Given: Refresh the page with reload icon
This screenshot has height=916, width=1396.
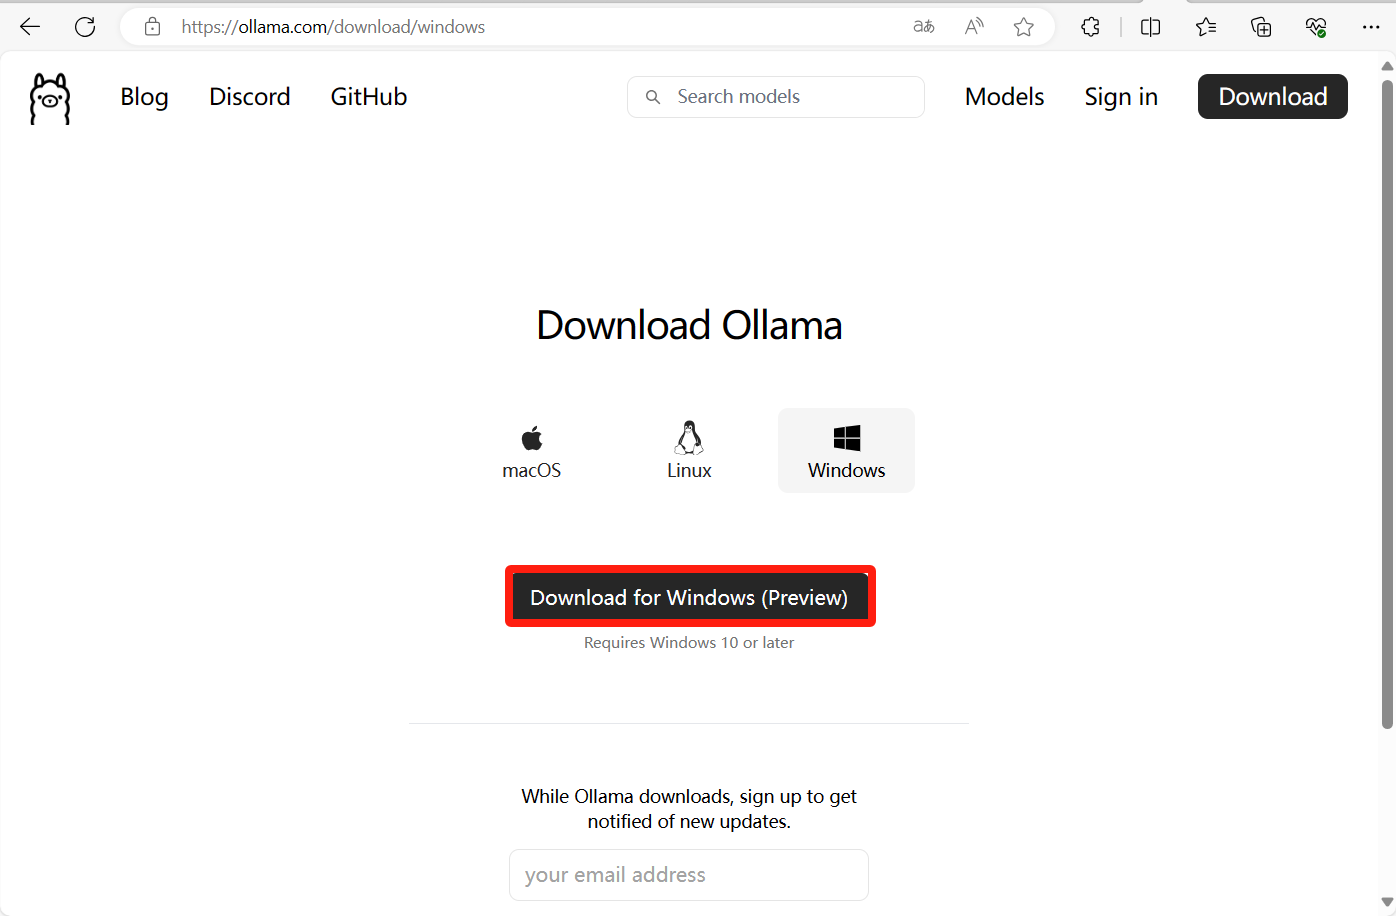Looking at the screenshot, I should (85, 27).
